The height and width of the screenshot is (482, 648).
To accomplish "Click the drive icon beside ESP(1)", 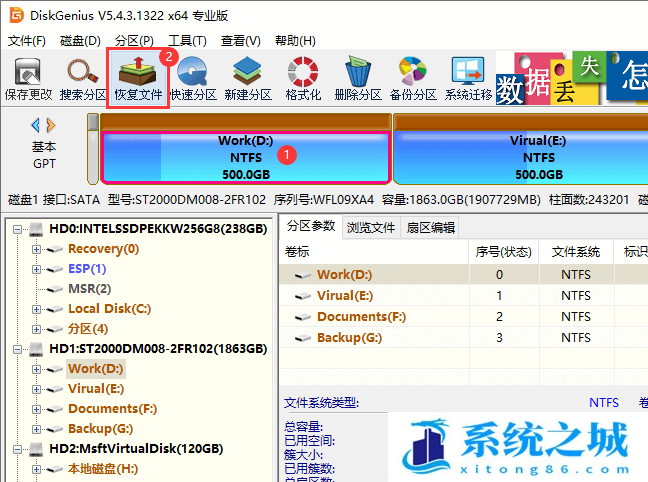I will (55, 270).
